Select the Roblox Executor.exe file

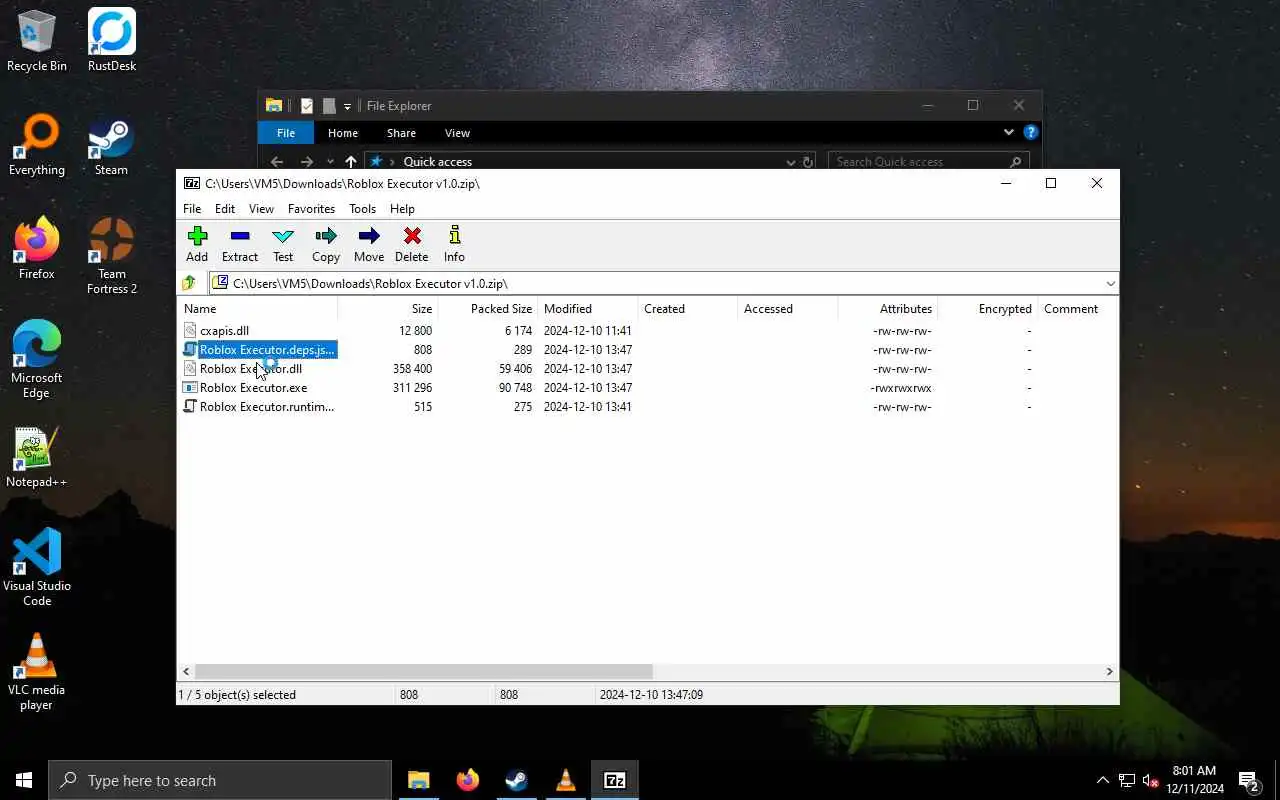(x=253, y=388)
